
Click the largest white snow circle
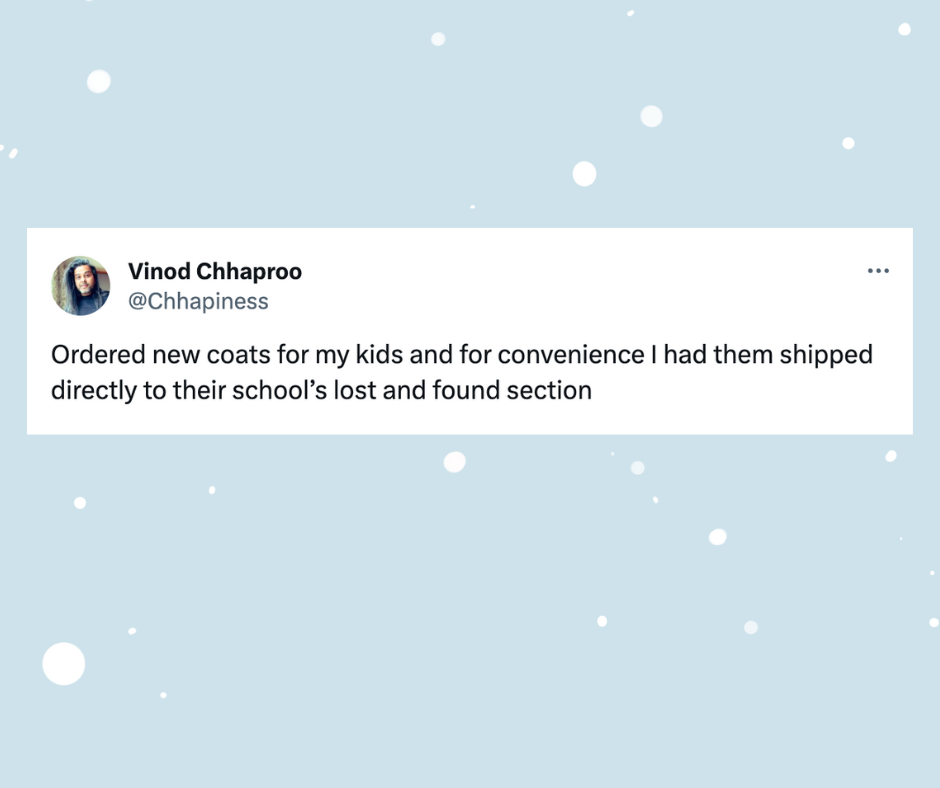point(64,664)
